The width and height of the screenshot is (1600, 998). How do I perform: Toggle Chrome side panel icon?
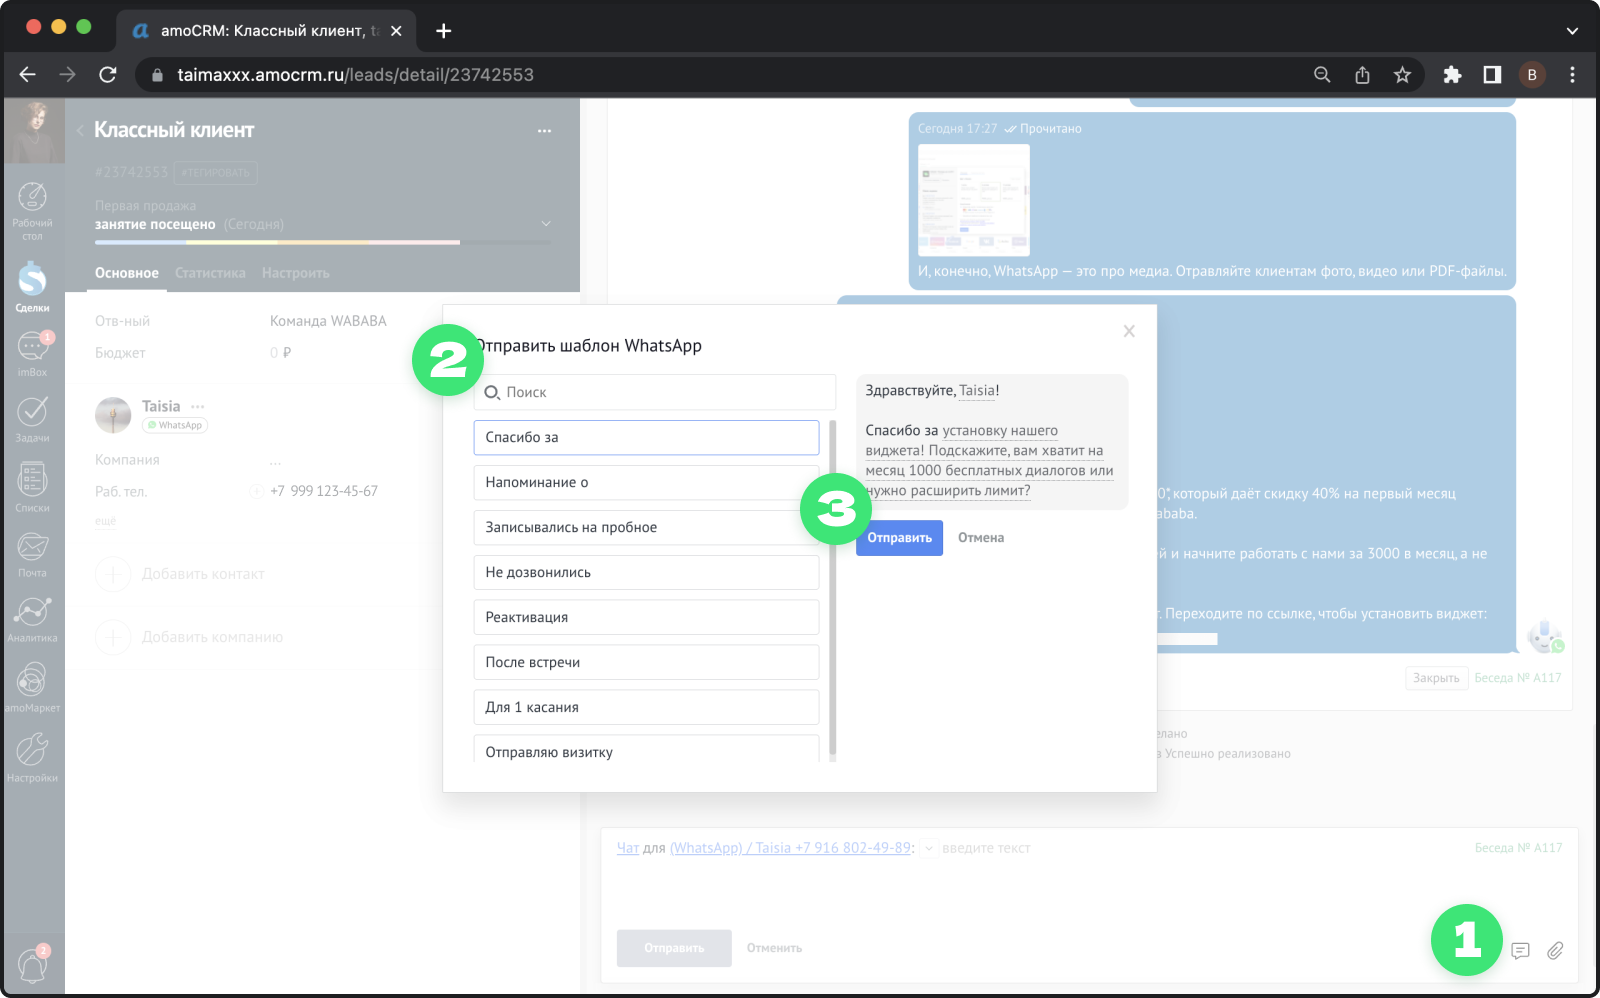pos(1492,75)
